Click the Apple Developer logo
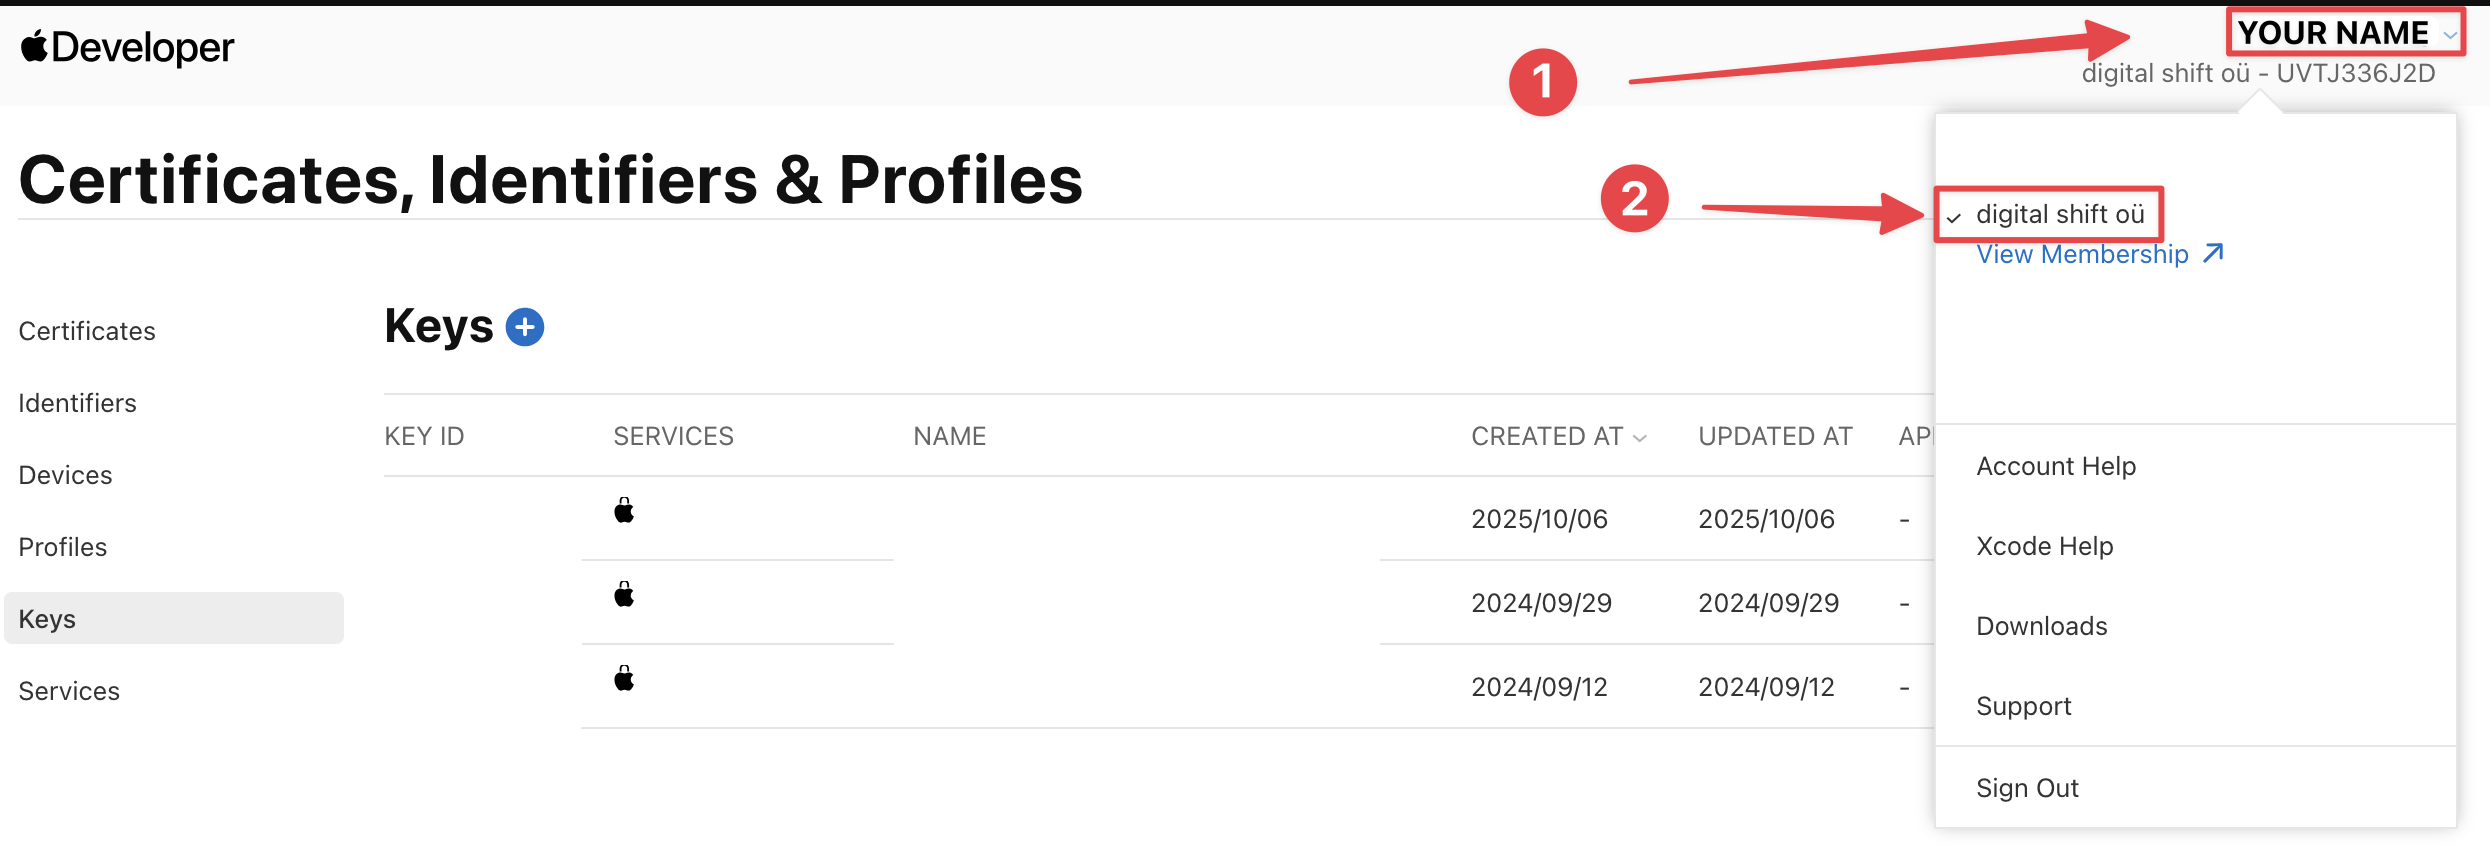This screenshot has width=2490, height=868. pyautogui.click(x=127, y=48)
